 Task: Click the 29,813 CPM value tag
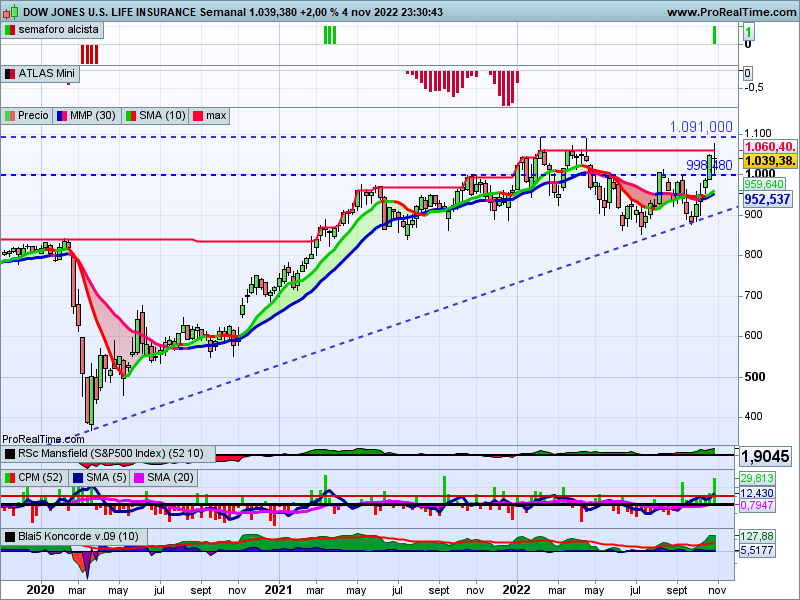point(757,478)
